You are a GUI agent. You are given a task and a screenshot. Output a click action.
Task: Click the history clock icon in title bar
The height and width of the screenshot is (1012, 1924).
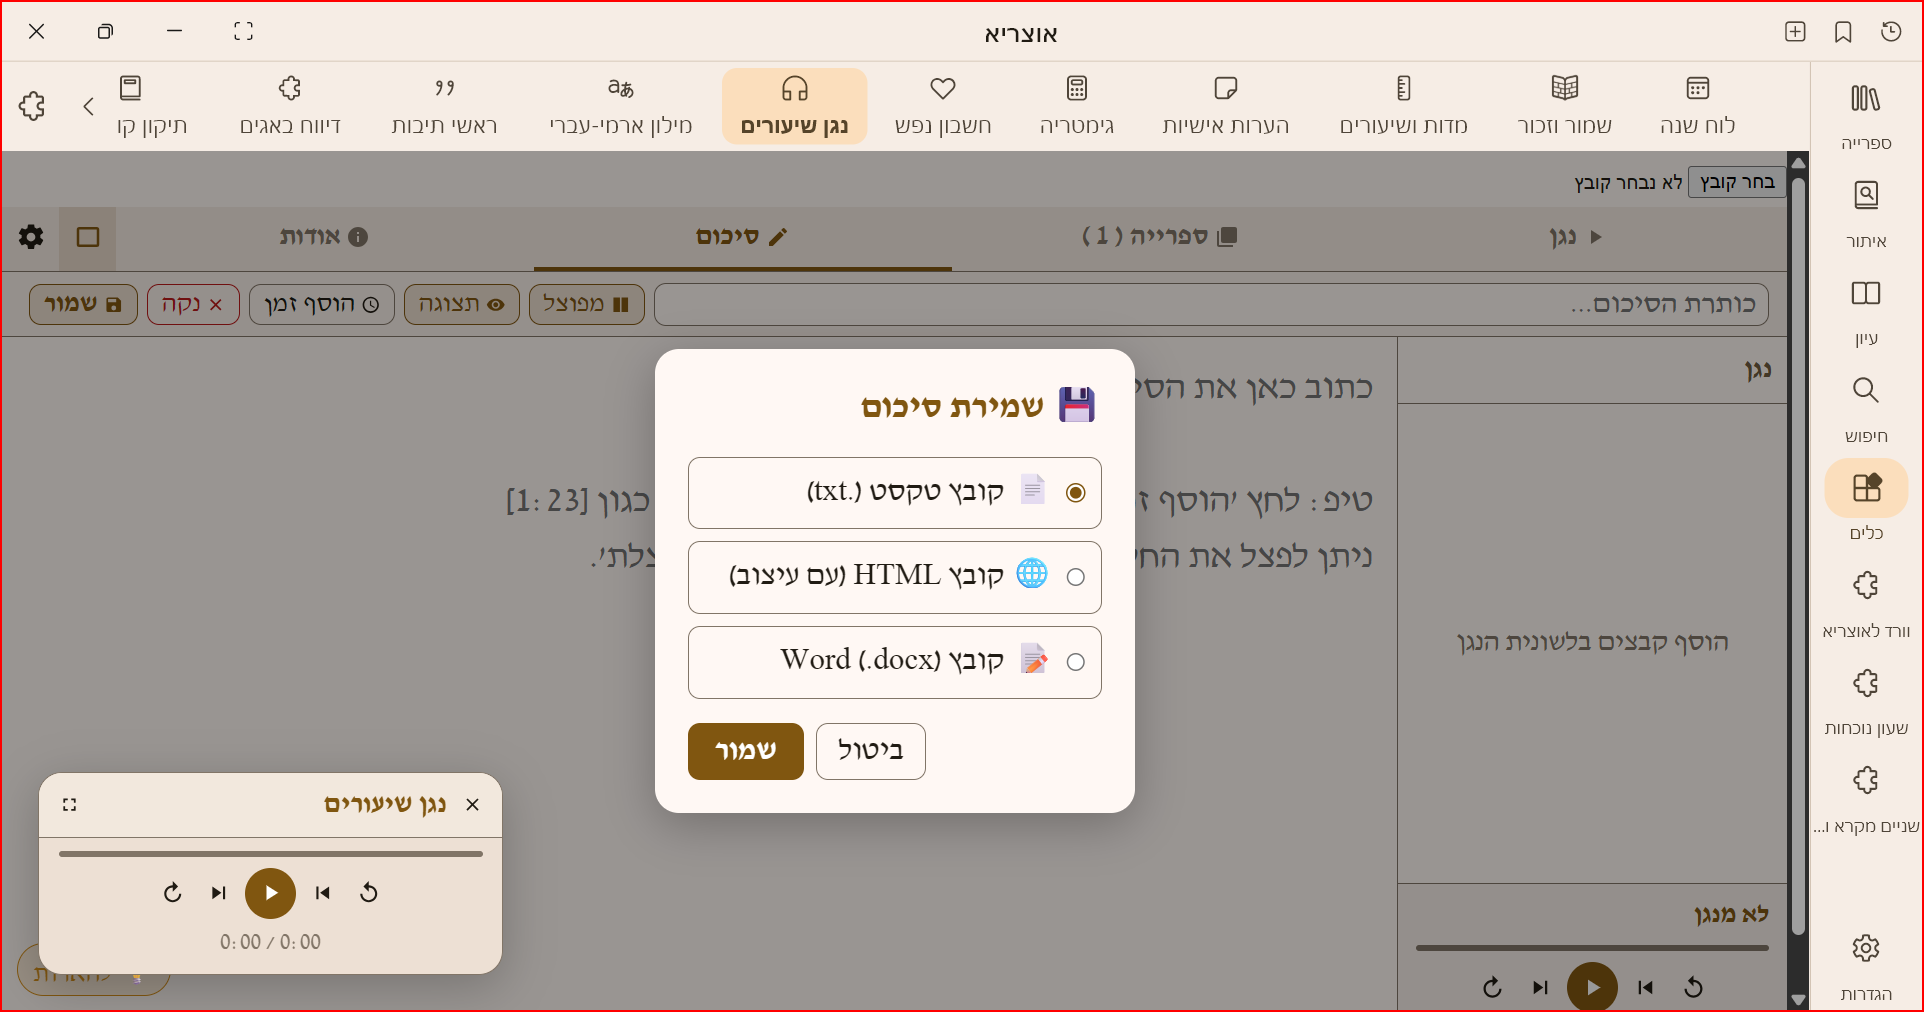(x=1891, y=32)
